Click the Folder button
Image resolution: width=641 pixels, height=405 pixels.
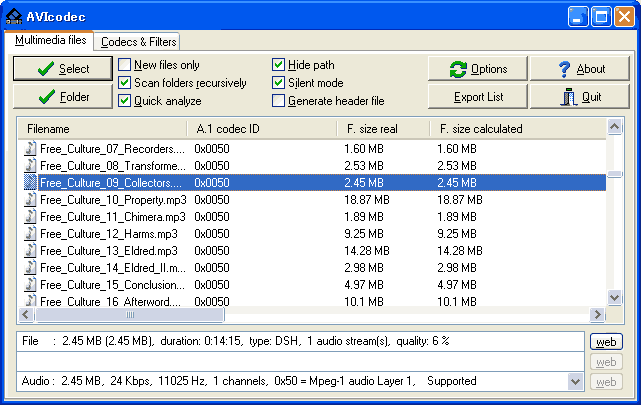63,97
